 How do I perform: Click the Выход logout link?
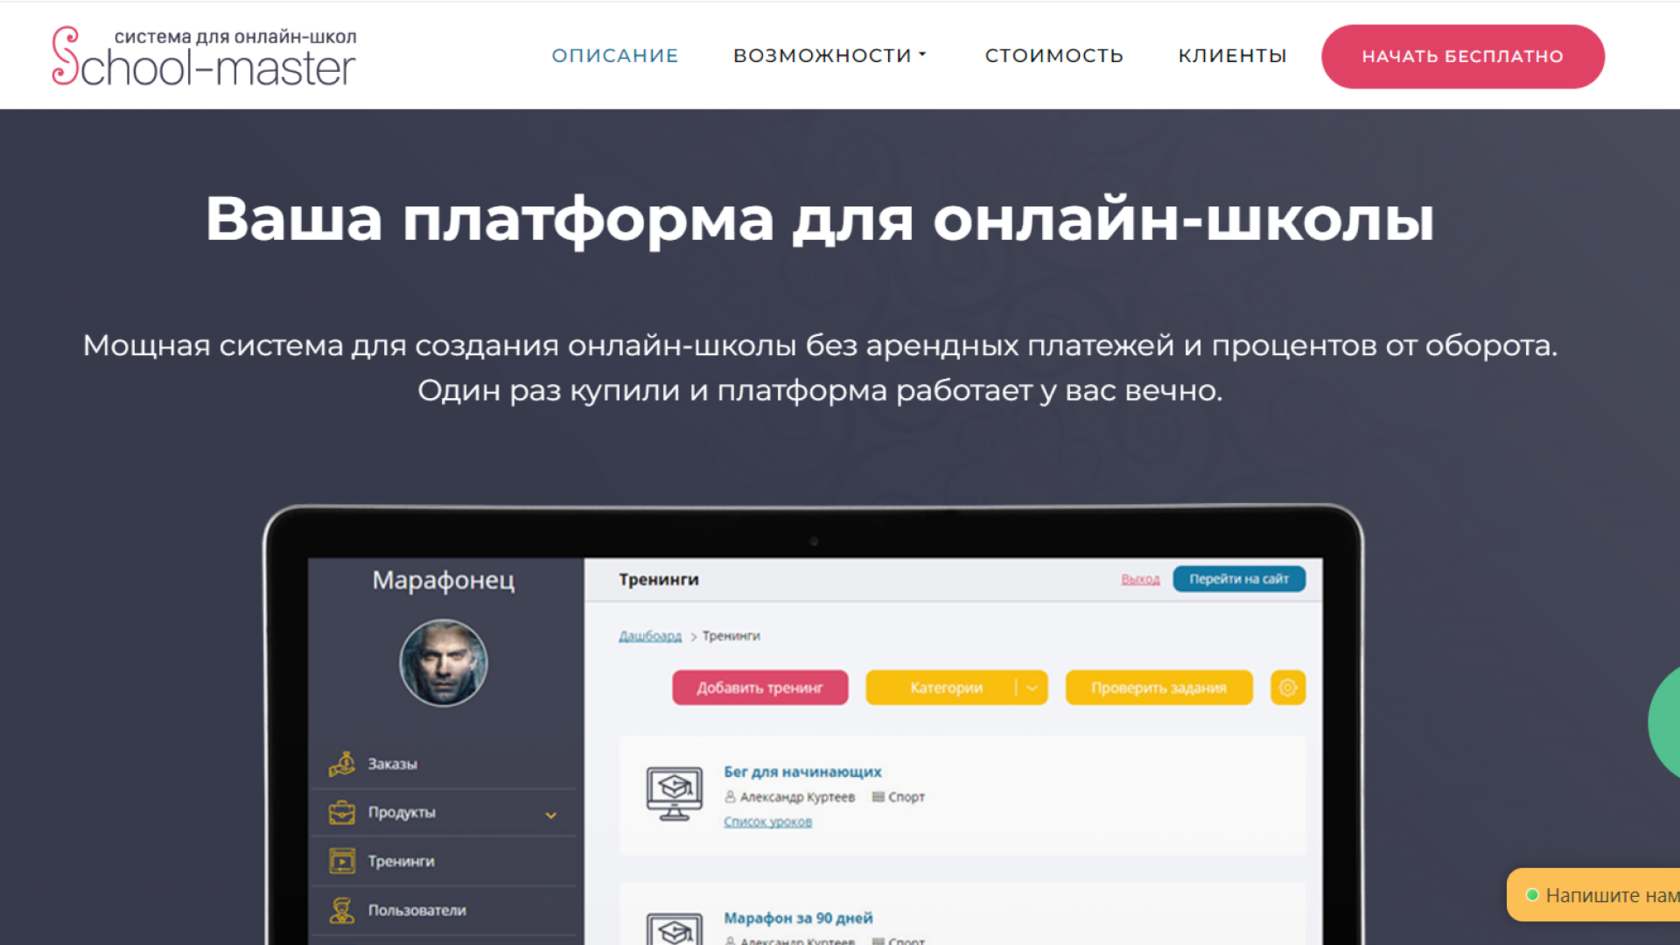(x=1140, y=579)
